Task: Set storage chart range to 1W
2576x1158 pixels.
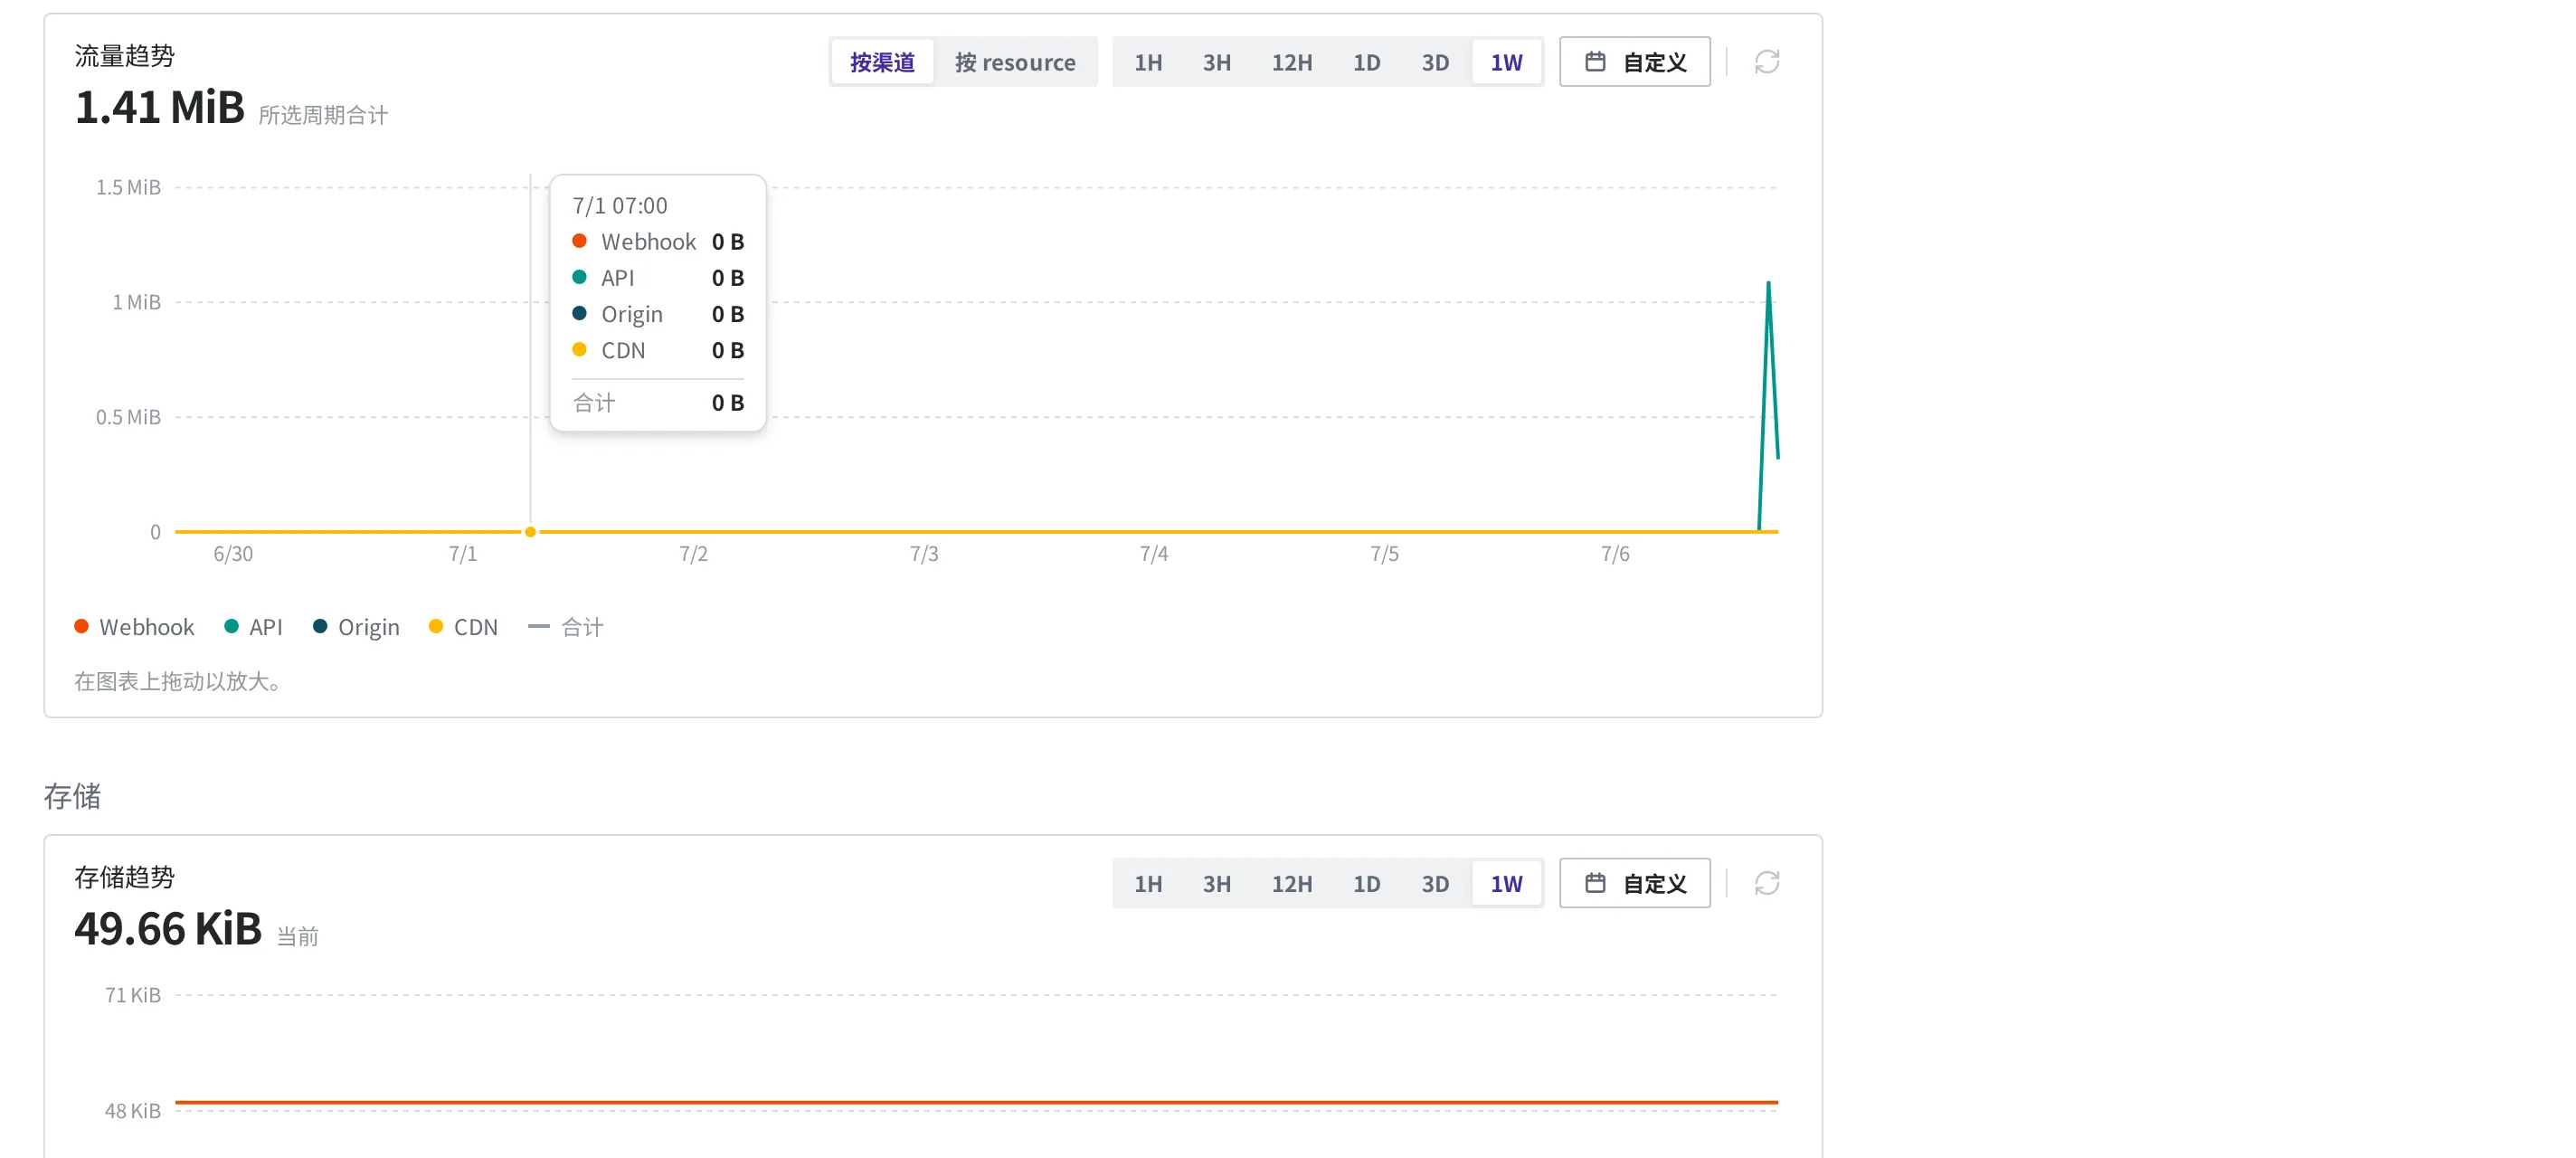Action: click(x=1506, y=883)
